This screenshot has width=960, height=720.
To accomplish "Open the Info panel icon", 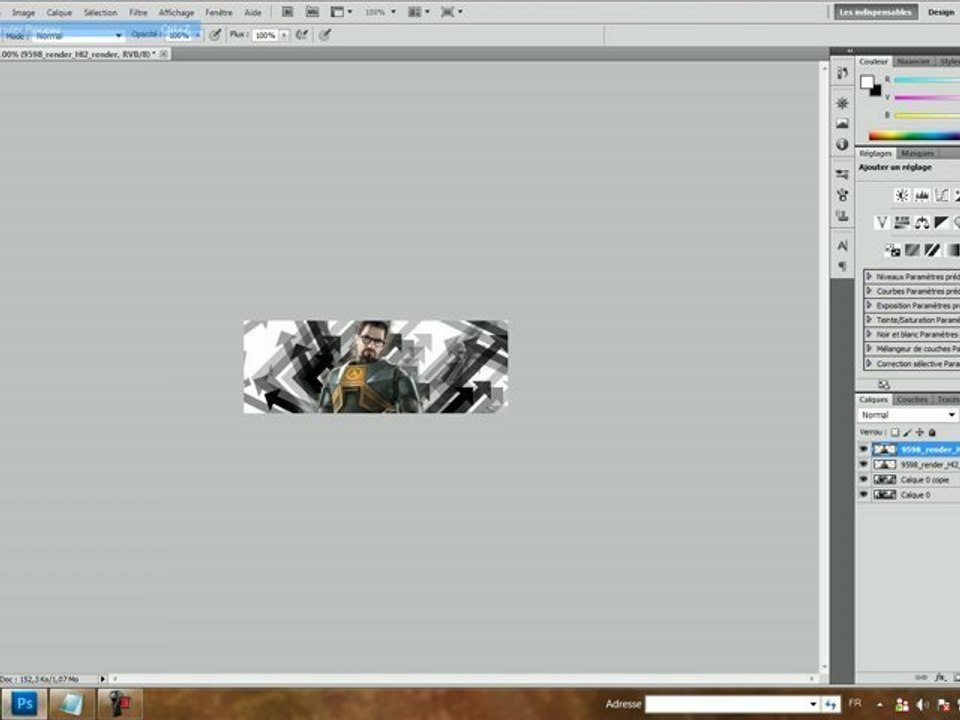I will pyautogui.click(x=842, y=144).
